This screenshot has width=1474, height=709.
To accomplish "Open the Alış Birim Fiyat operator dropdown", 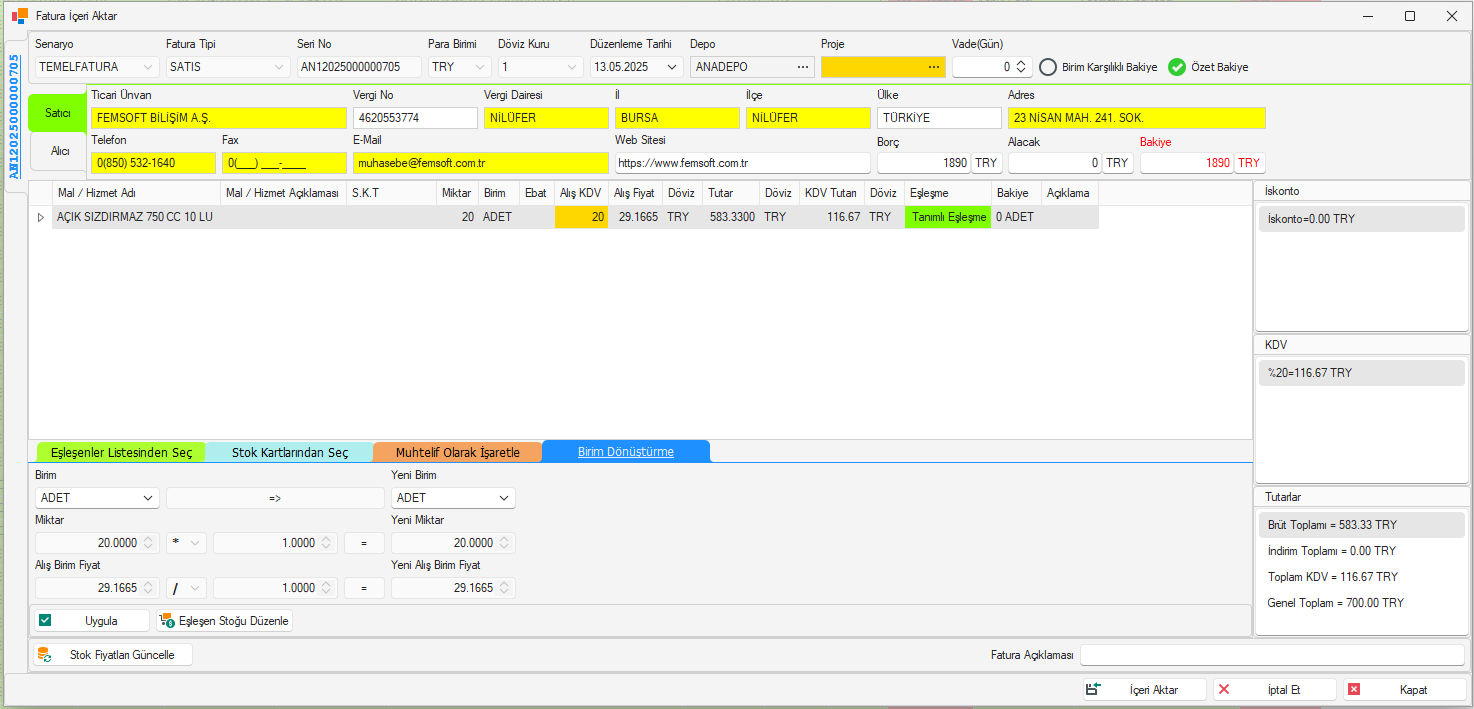I will pyautogui.click(x=195, y=588).
